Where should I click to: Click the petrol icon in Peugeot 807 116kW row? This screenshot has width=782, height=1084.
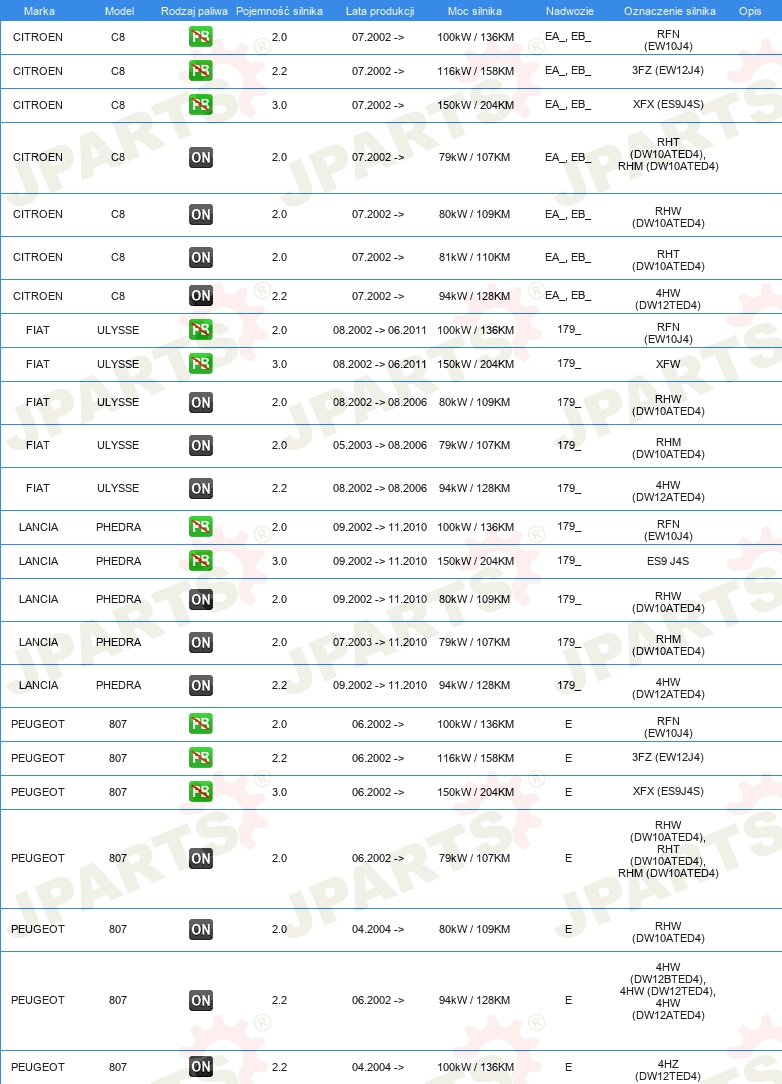click(x=201, y=758)
